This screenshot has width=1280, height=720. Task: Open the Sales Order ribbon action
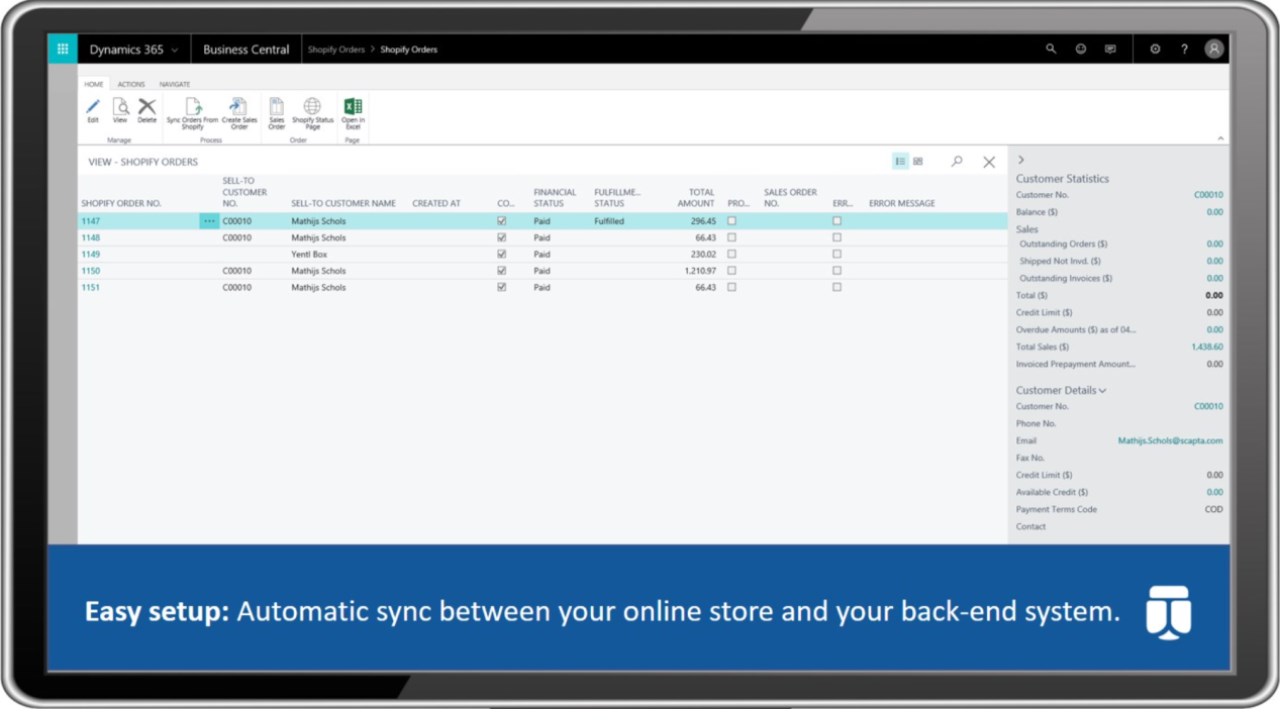[x=277, y=113]
